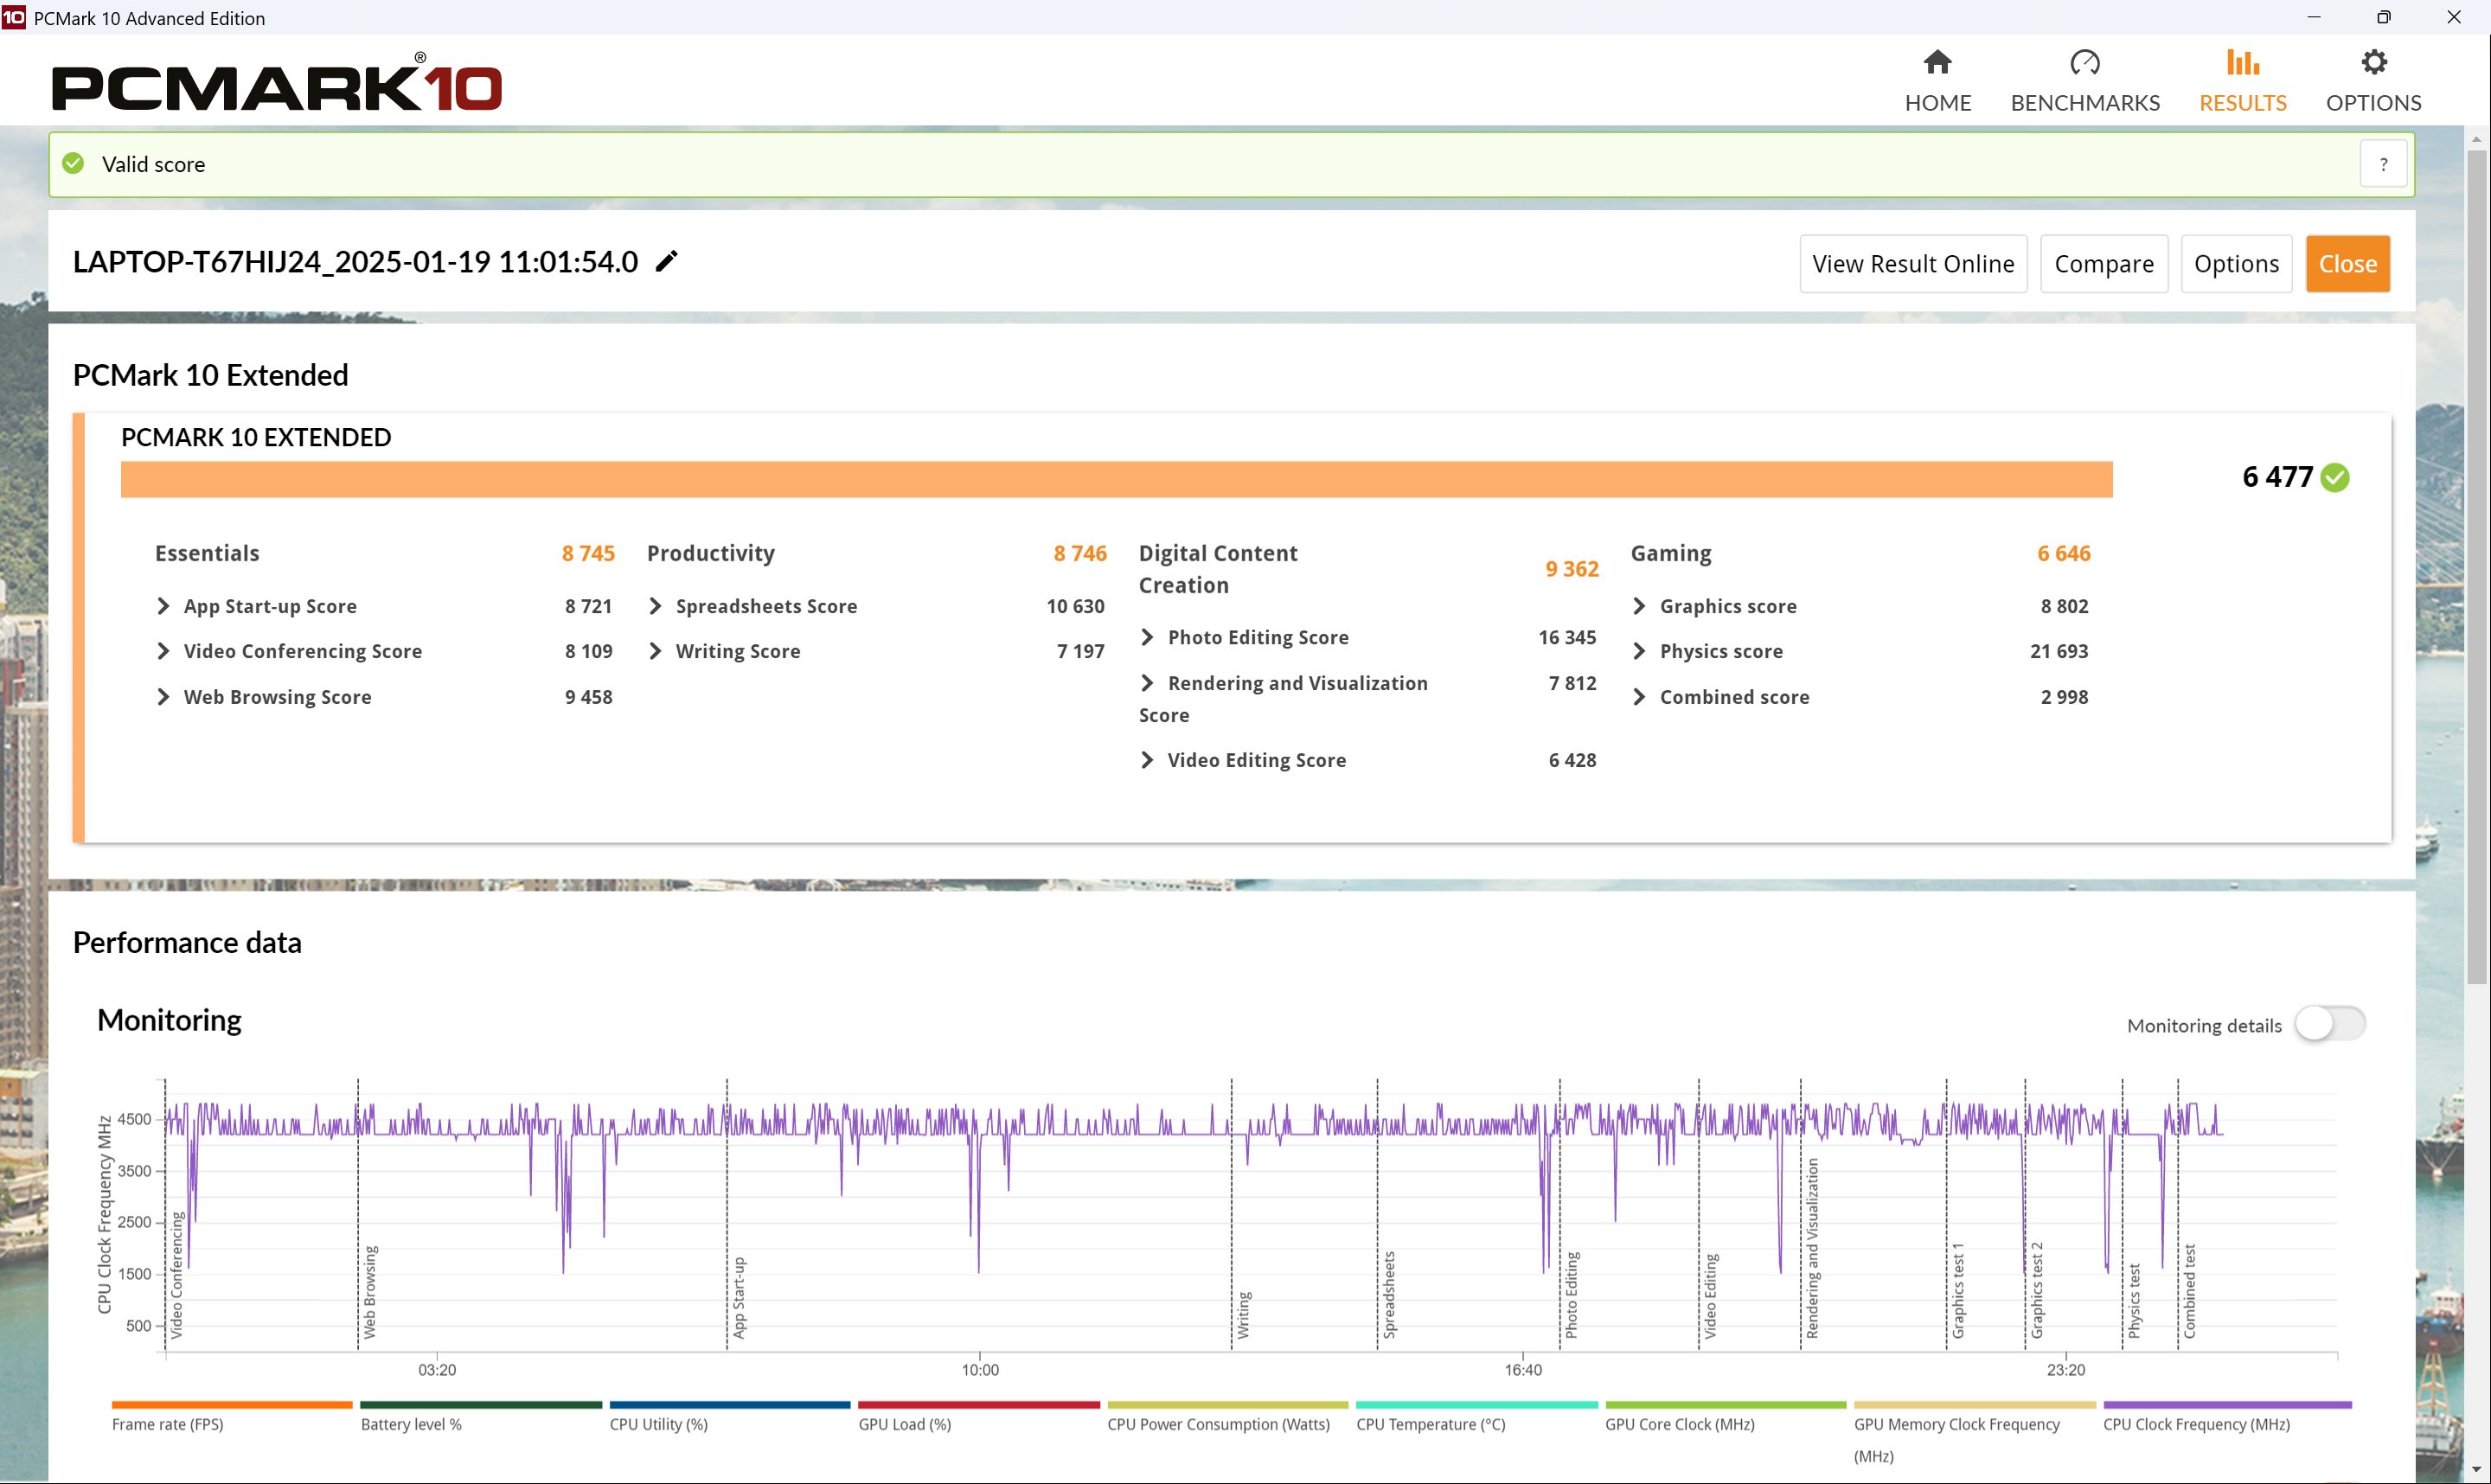Toggle GPU Load (%) red legend swatch

[x=978, y=1405]
